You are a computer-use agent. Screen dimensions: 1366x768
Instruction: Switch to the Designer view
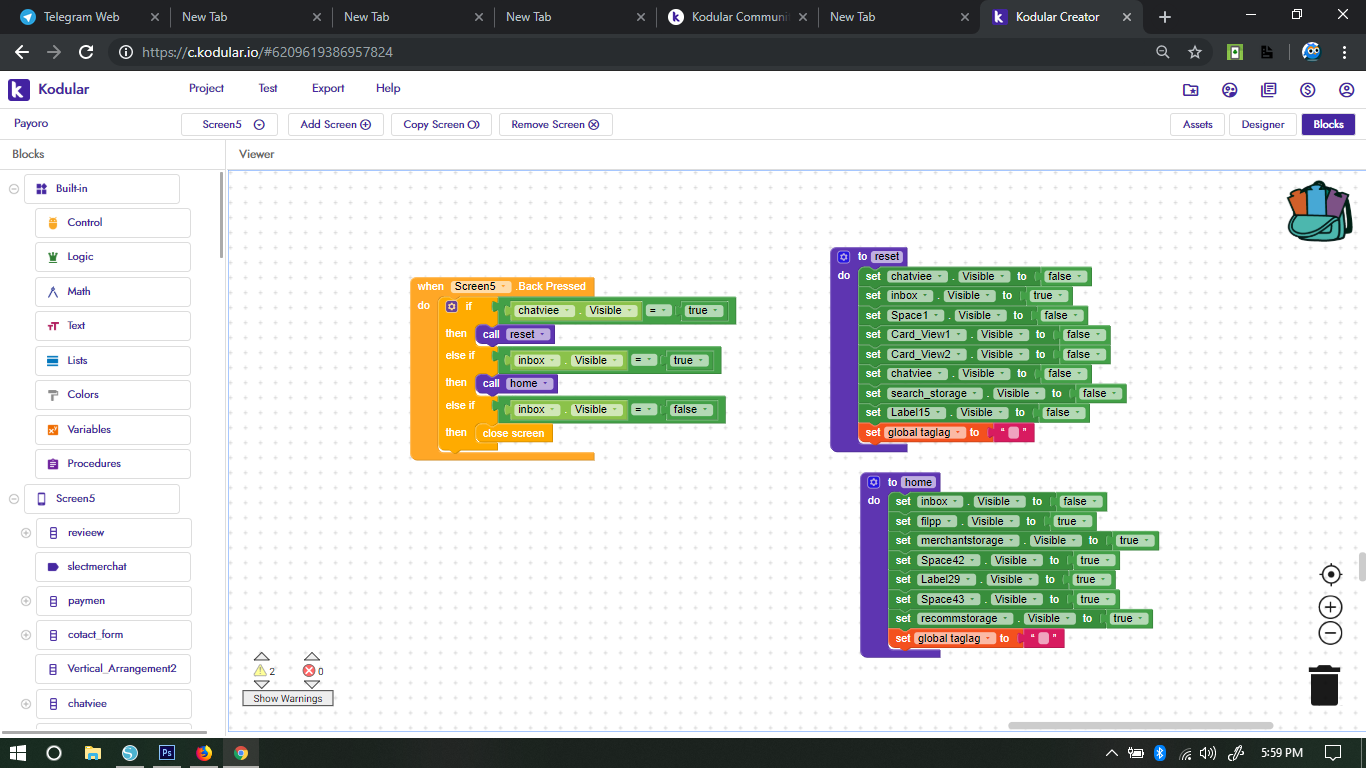[1262, 125]
